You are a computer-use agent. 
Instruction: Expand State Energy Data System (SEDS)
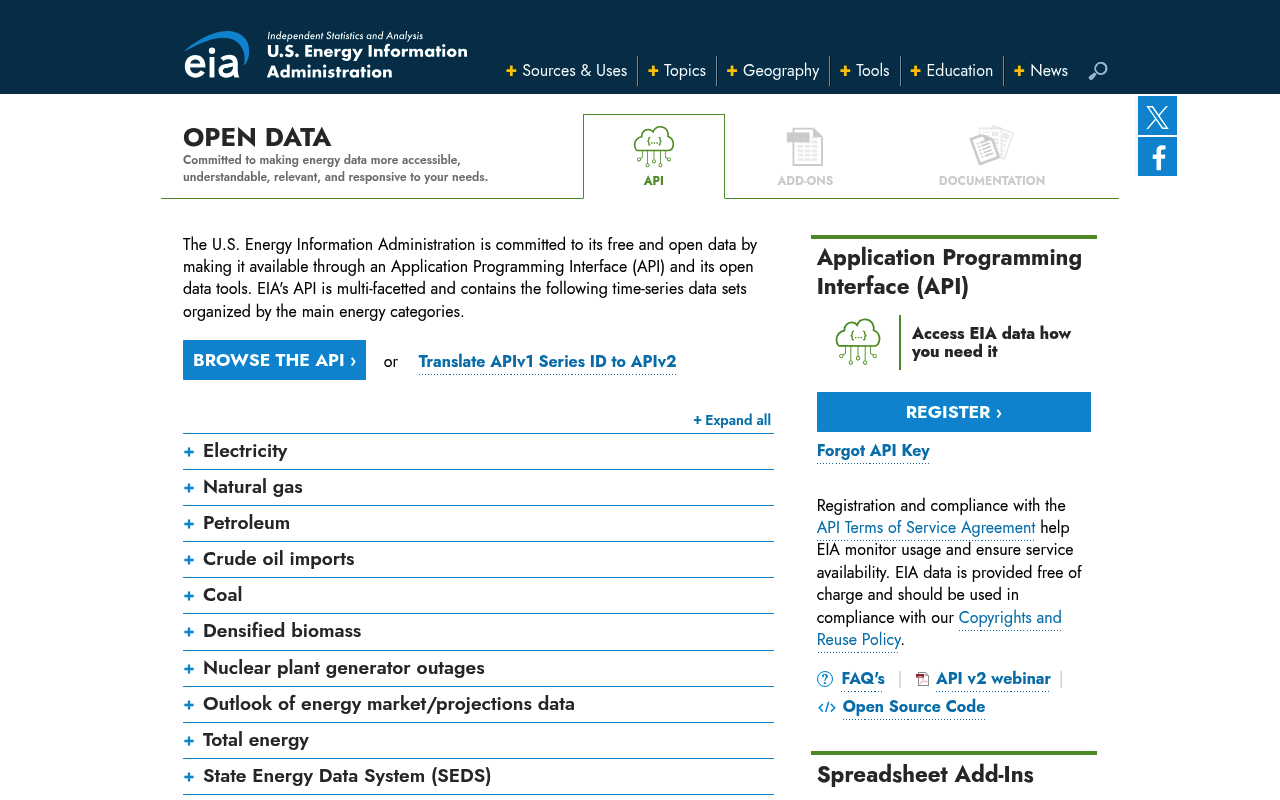click(x=478, y=776)
